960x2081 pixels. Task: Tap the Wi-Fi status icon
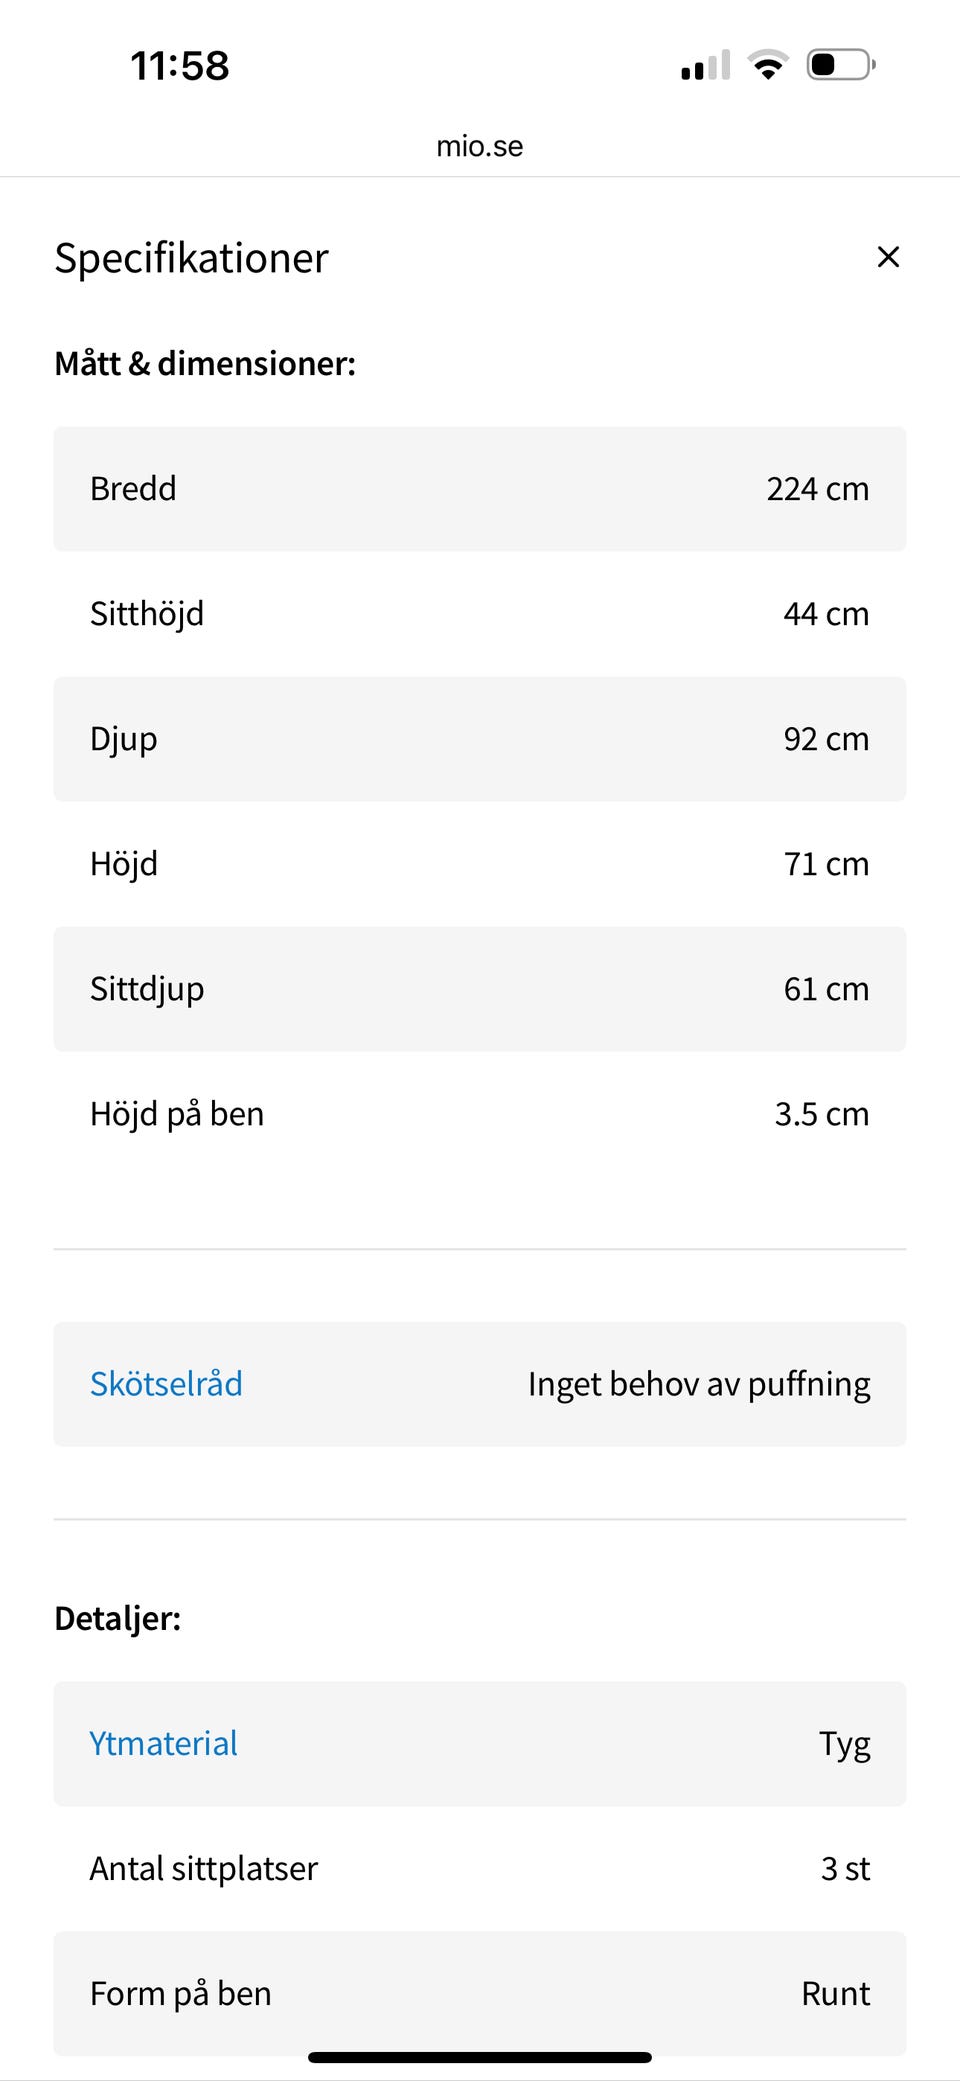pos(768,66)
